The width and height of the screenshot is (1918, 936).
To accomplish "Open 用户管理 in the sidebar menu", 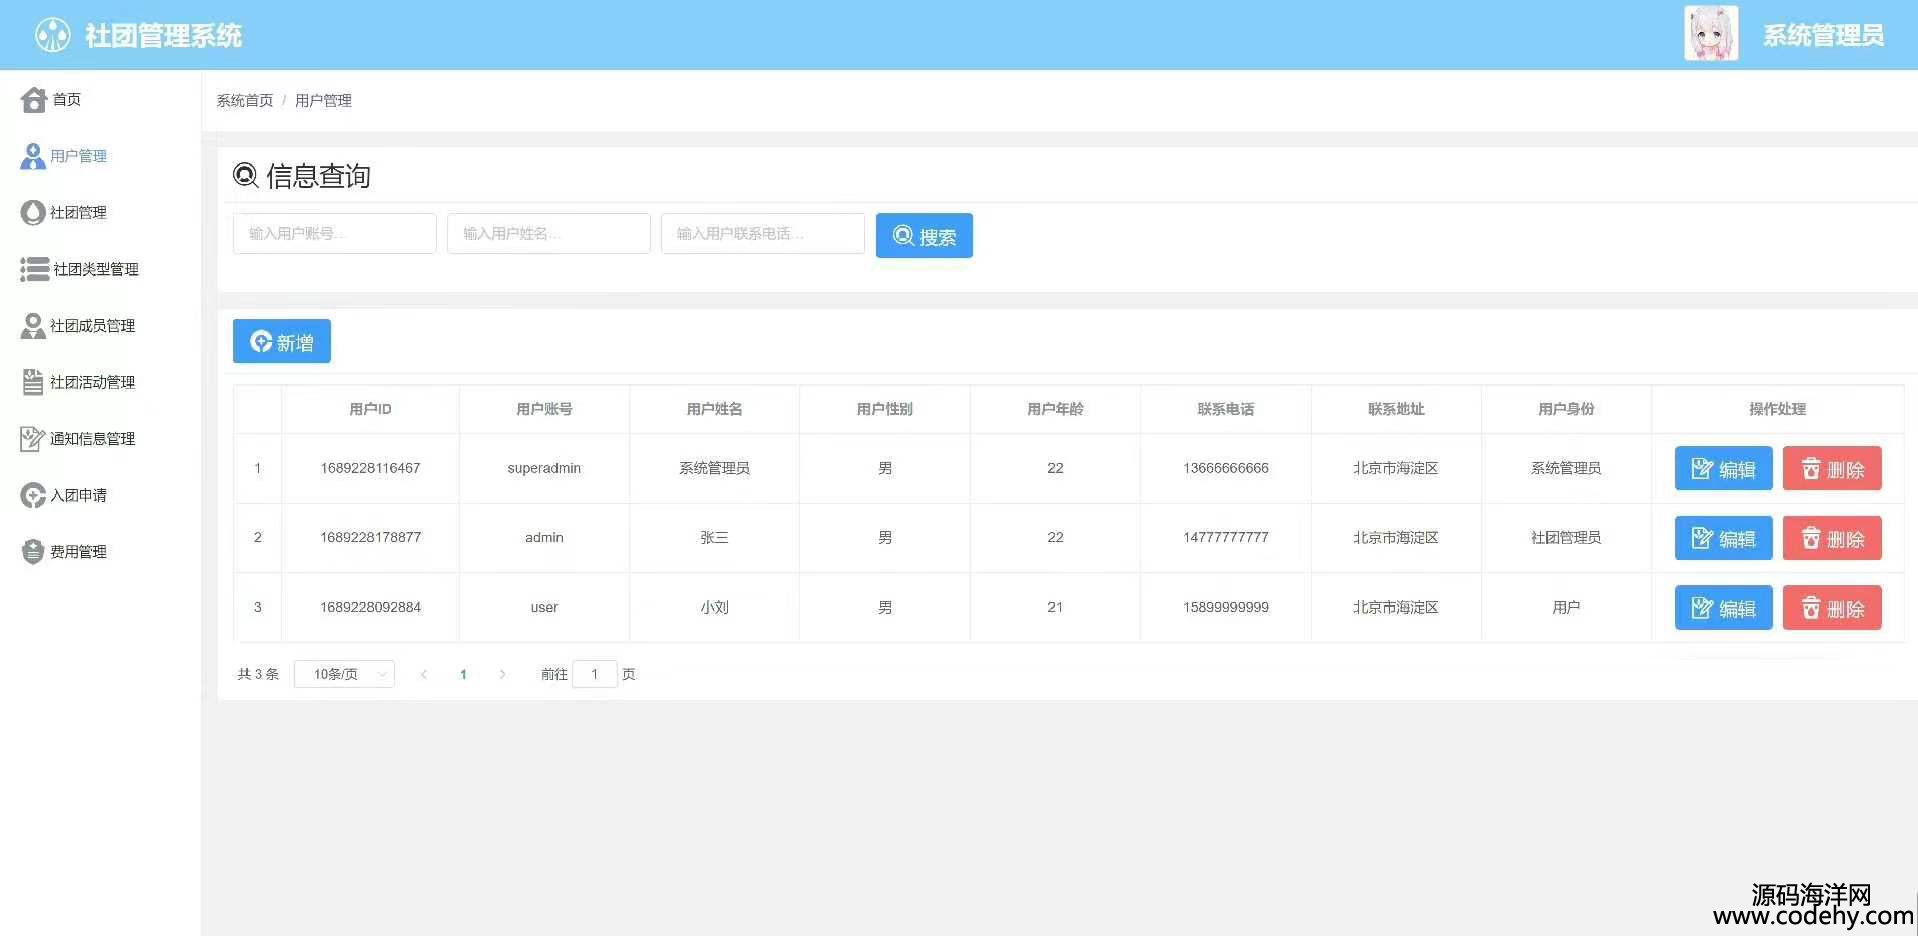I will click(x=78, y=156).
